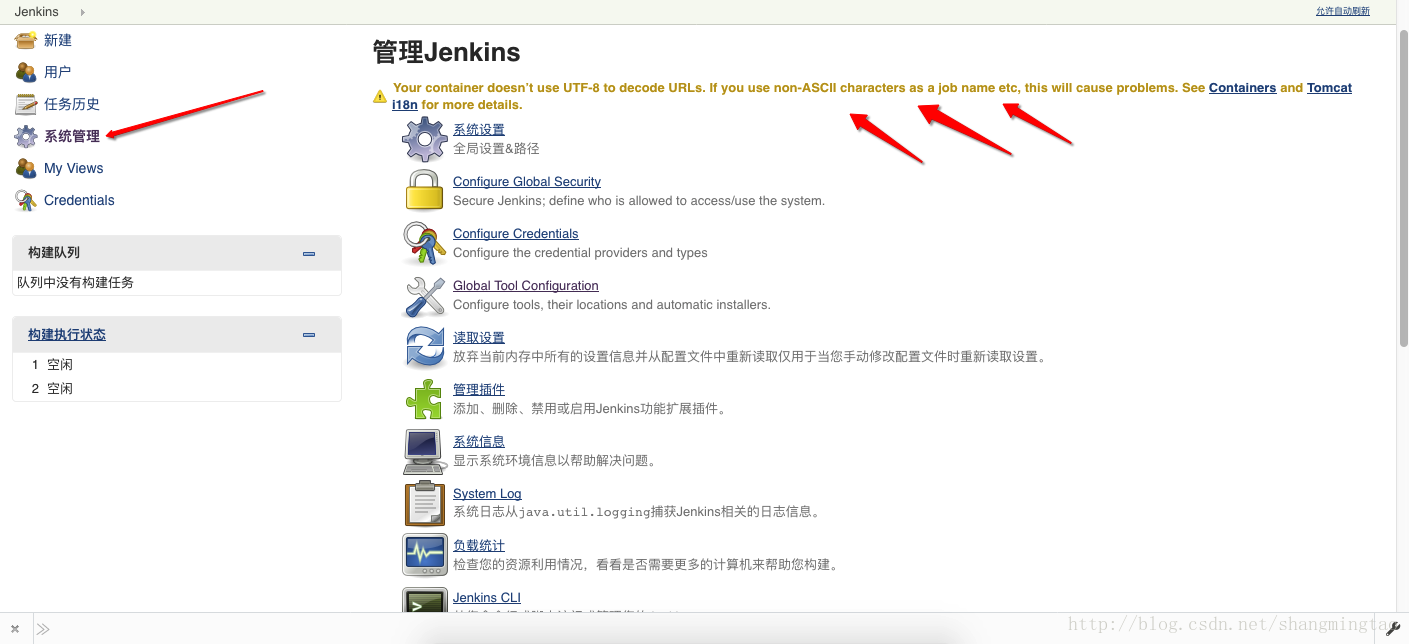Click the 管理Jenkins page heading

click(446, 52)
